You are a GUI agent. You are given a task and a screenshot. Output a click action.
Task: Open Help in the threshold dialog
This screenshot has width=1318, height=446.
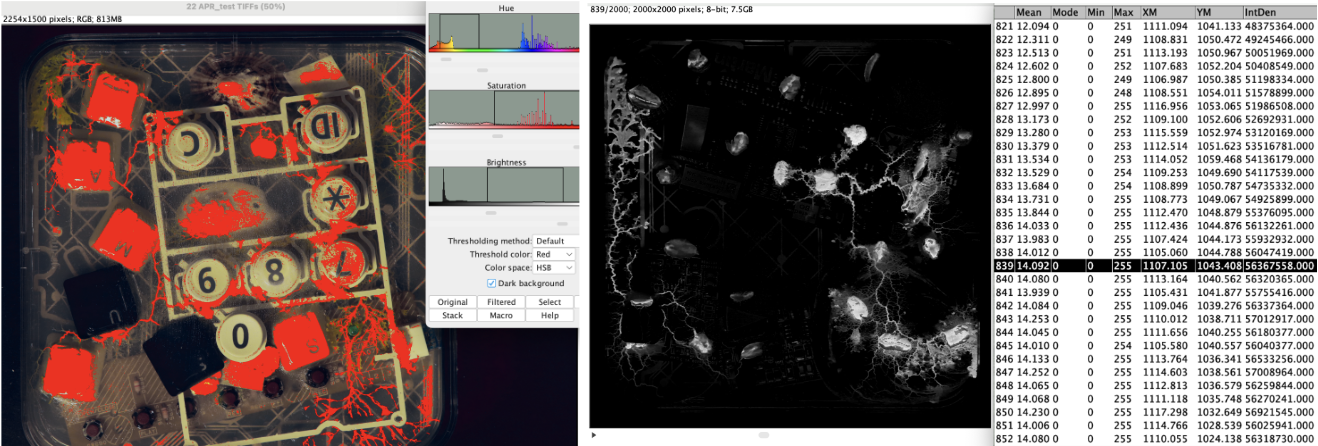551,315
